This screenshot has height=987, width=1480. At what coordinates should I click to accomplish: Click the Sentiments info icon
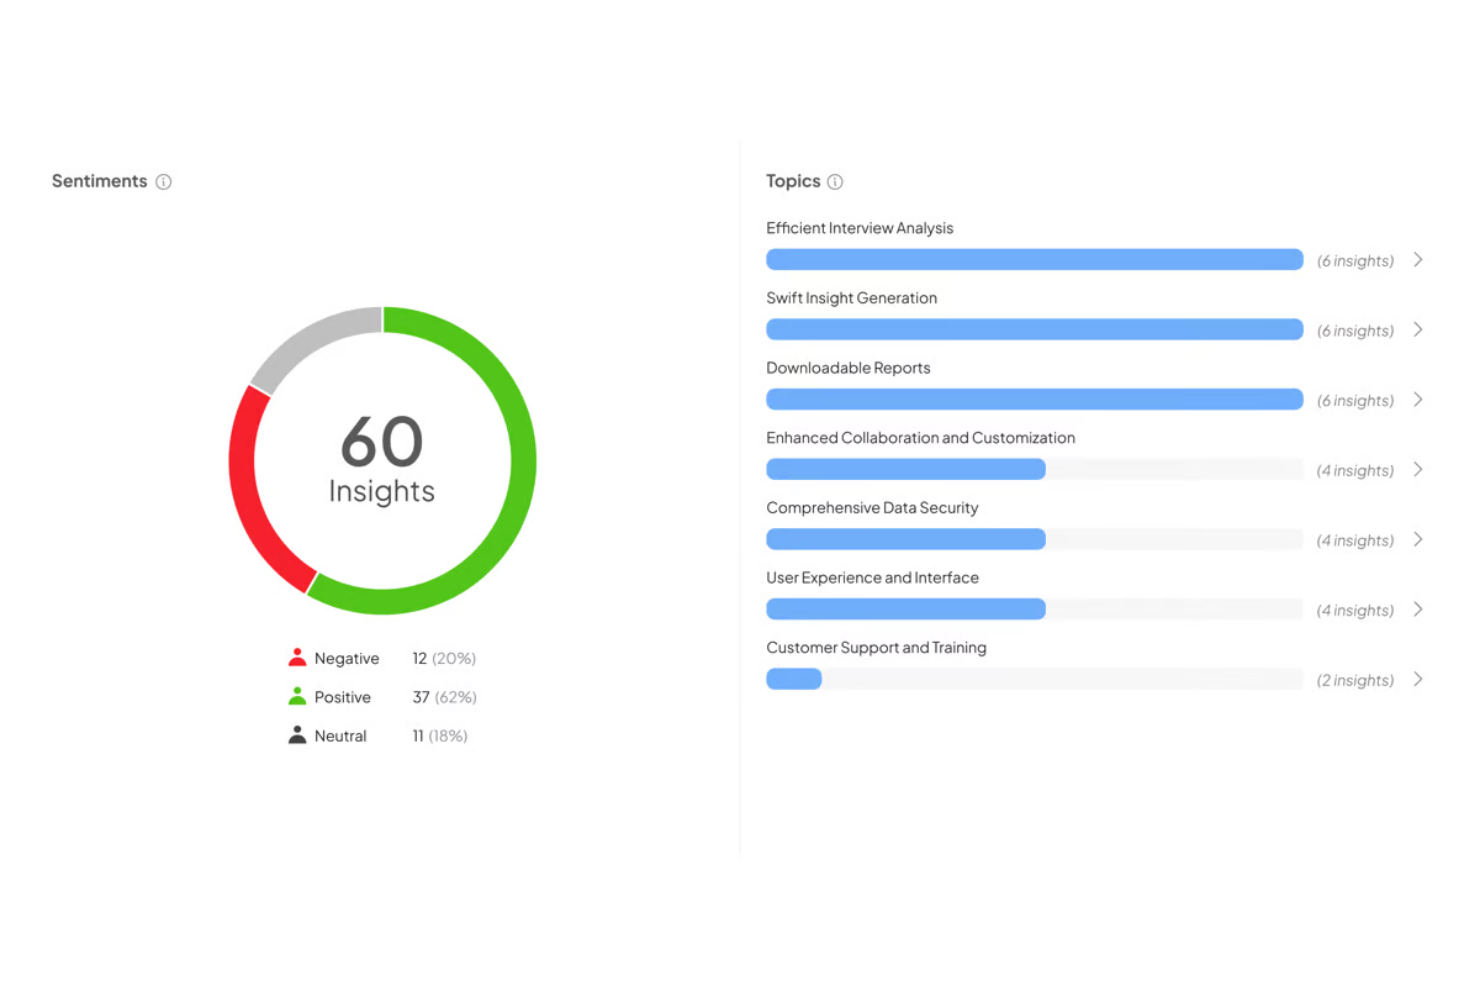coord(164,181)
